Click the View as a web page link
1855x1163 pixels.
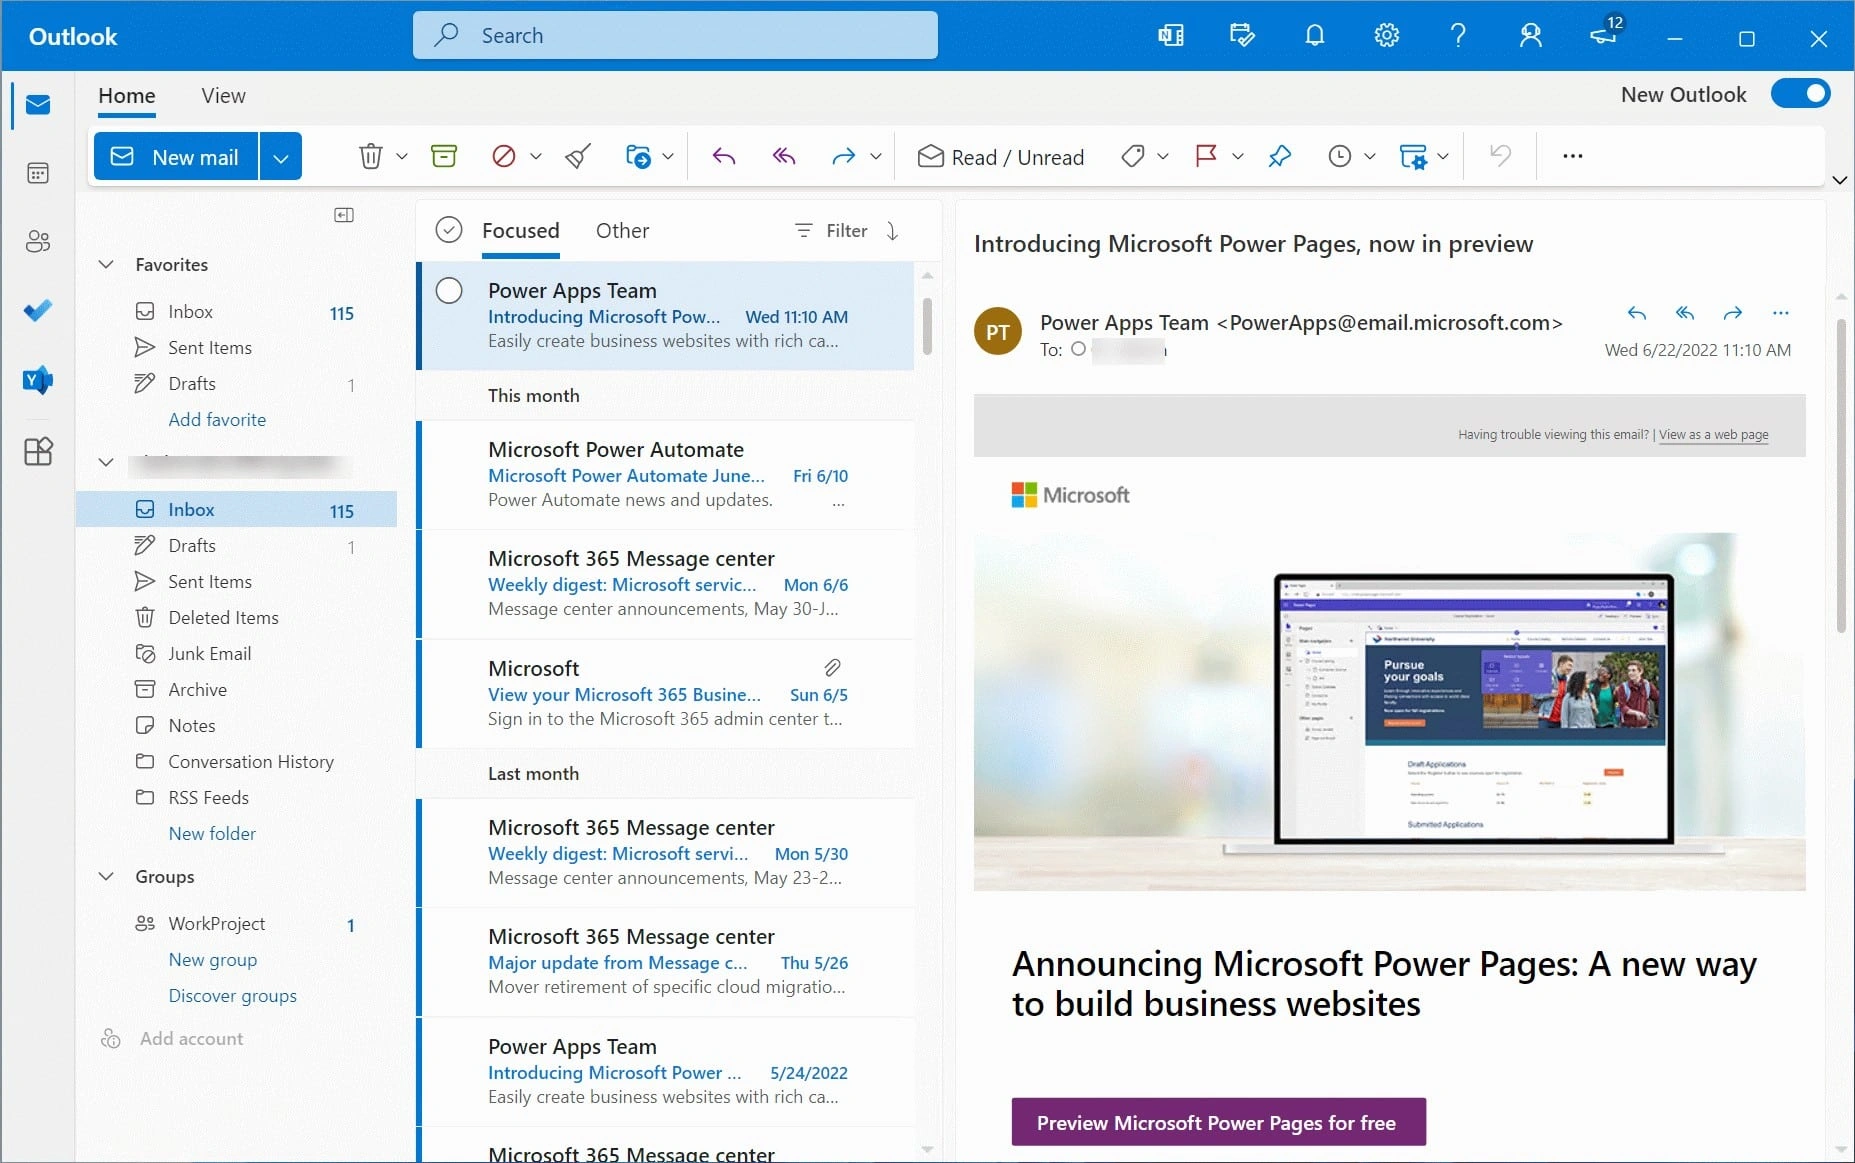1713,435
